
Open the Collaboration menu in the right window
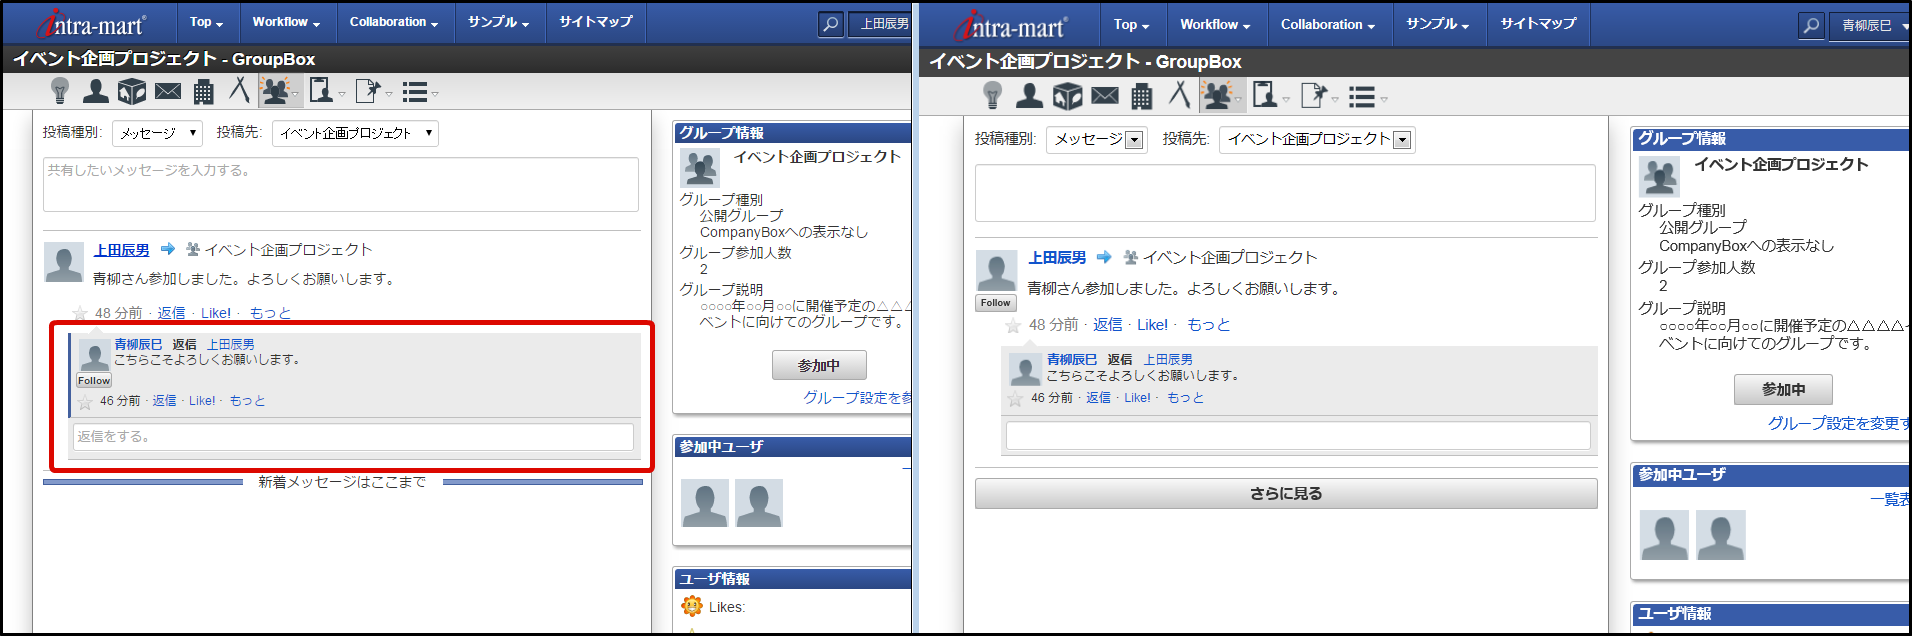[1327, 25]
